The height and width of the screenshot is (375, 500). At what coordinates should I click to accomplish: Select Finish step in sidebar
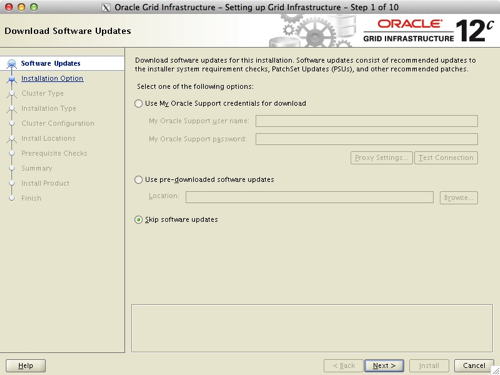click(x=31, y=198)
